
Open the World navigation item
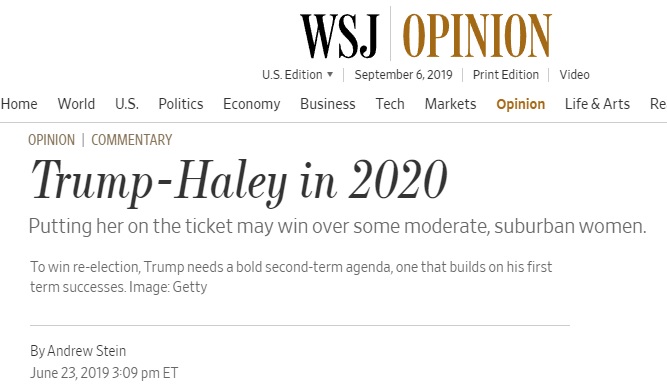pyautogui.click(x=76, y=104)
